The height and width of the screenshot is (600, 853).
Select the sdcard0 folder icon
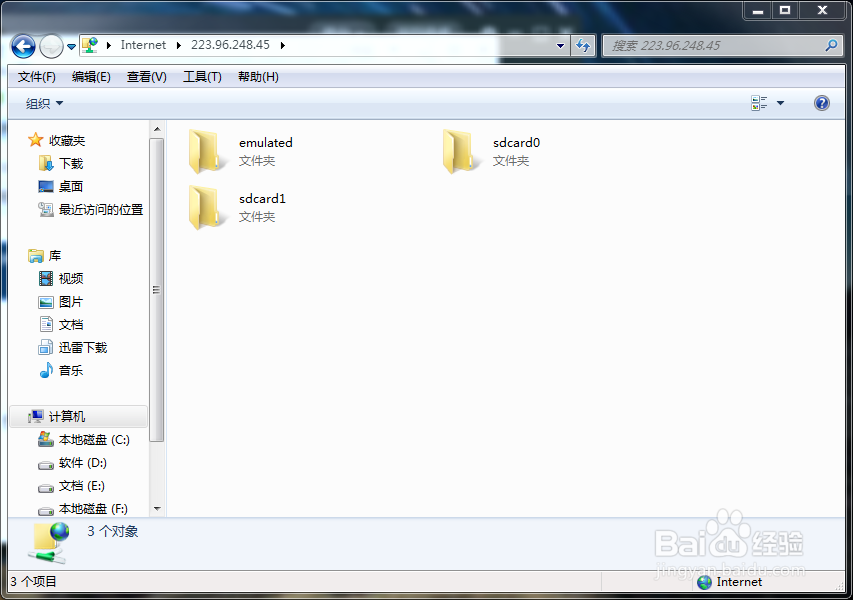click(460, 151)
